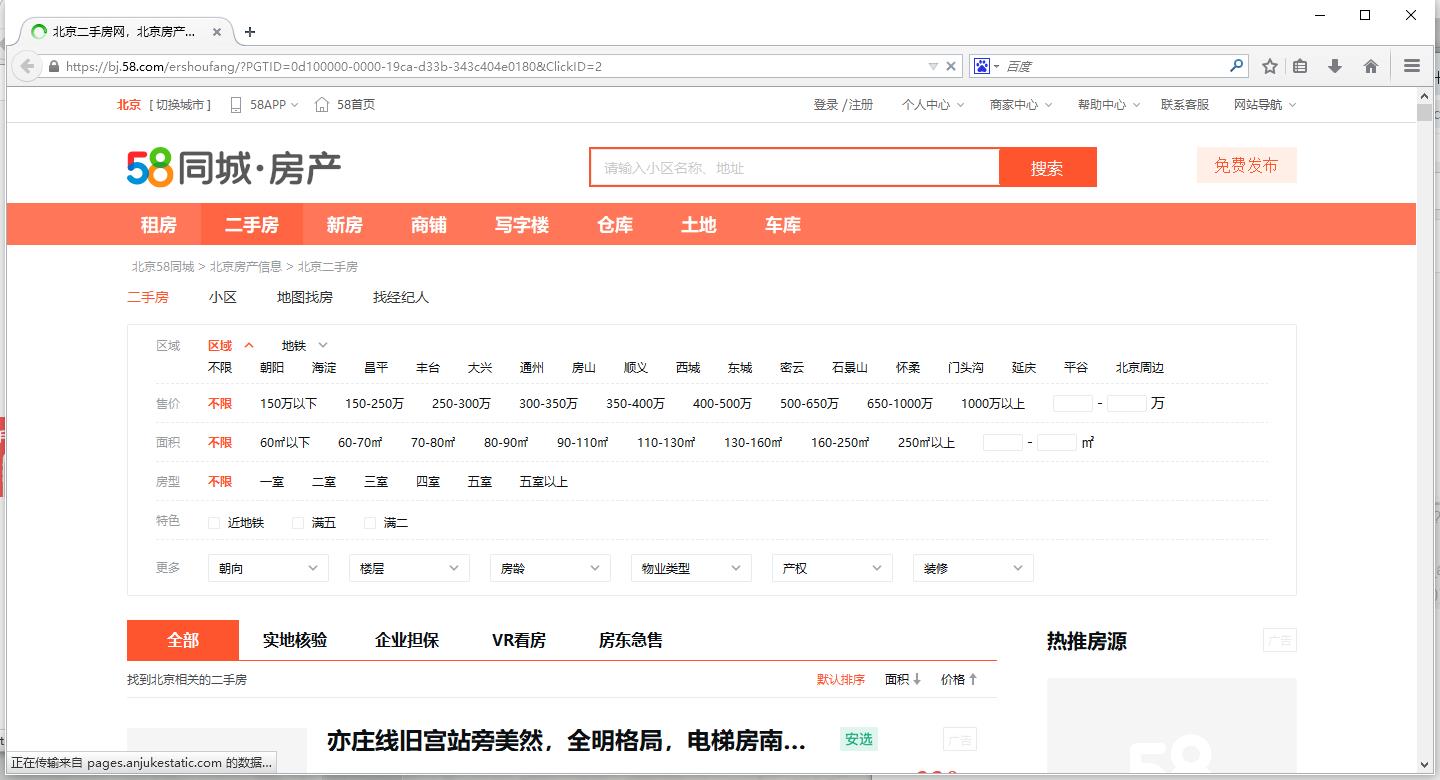The image size is (1440, 780).
Task: Click the 58同城 logo
Action: point(234,167)
